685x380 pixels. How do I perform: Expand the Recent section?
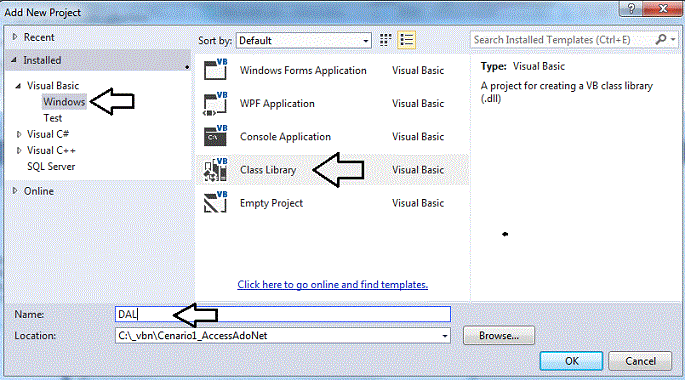pyautogui.click(x=15, y=37)
